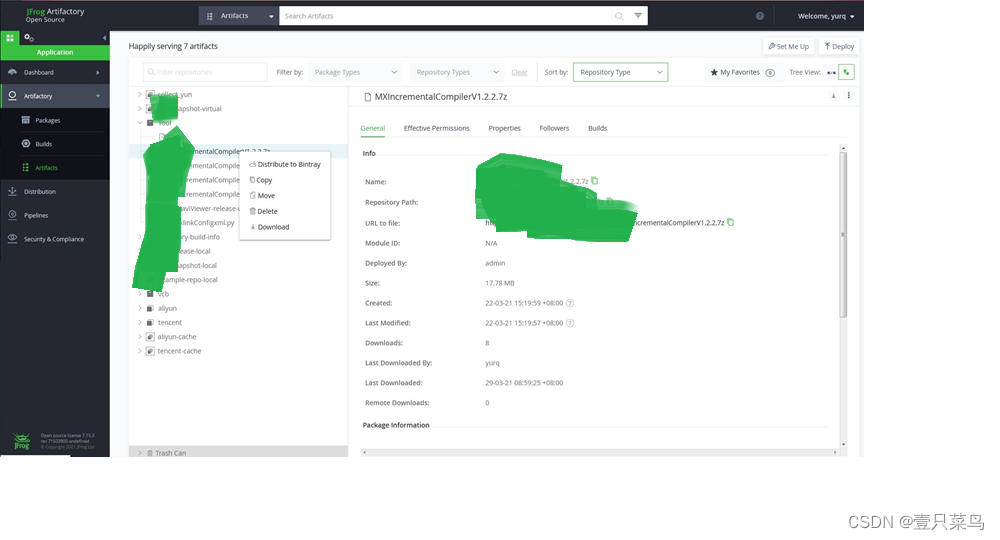The height and width of the screenshot is (540, 1000).
Task: Select the General tab
Action: [372, 128]
